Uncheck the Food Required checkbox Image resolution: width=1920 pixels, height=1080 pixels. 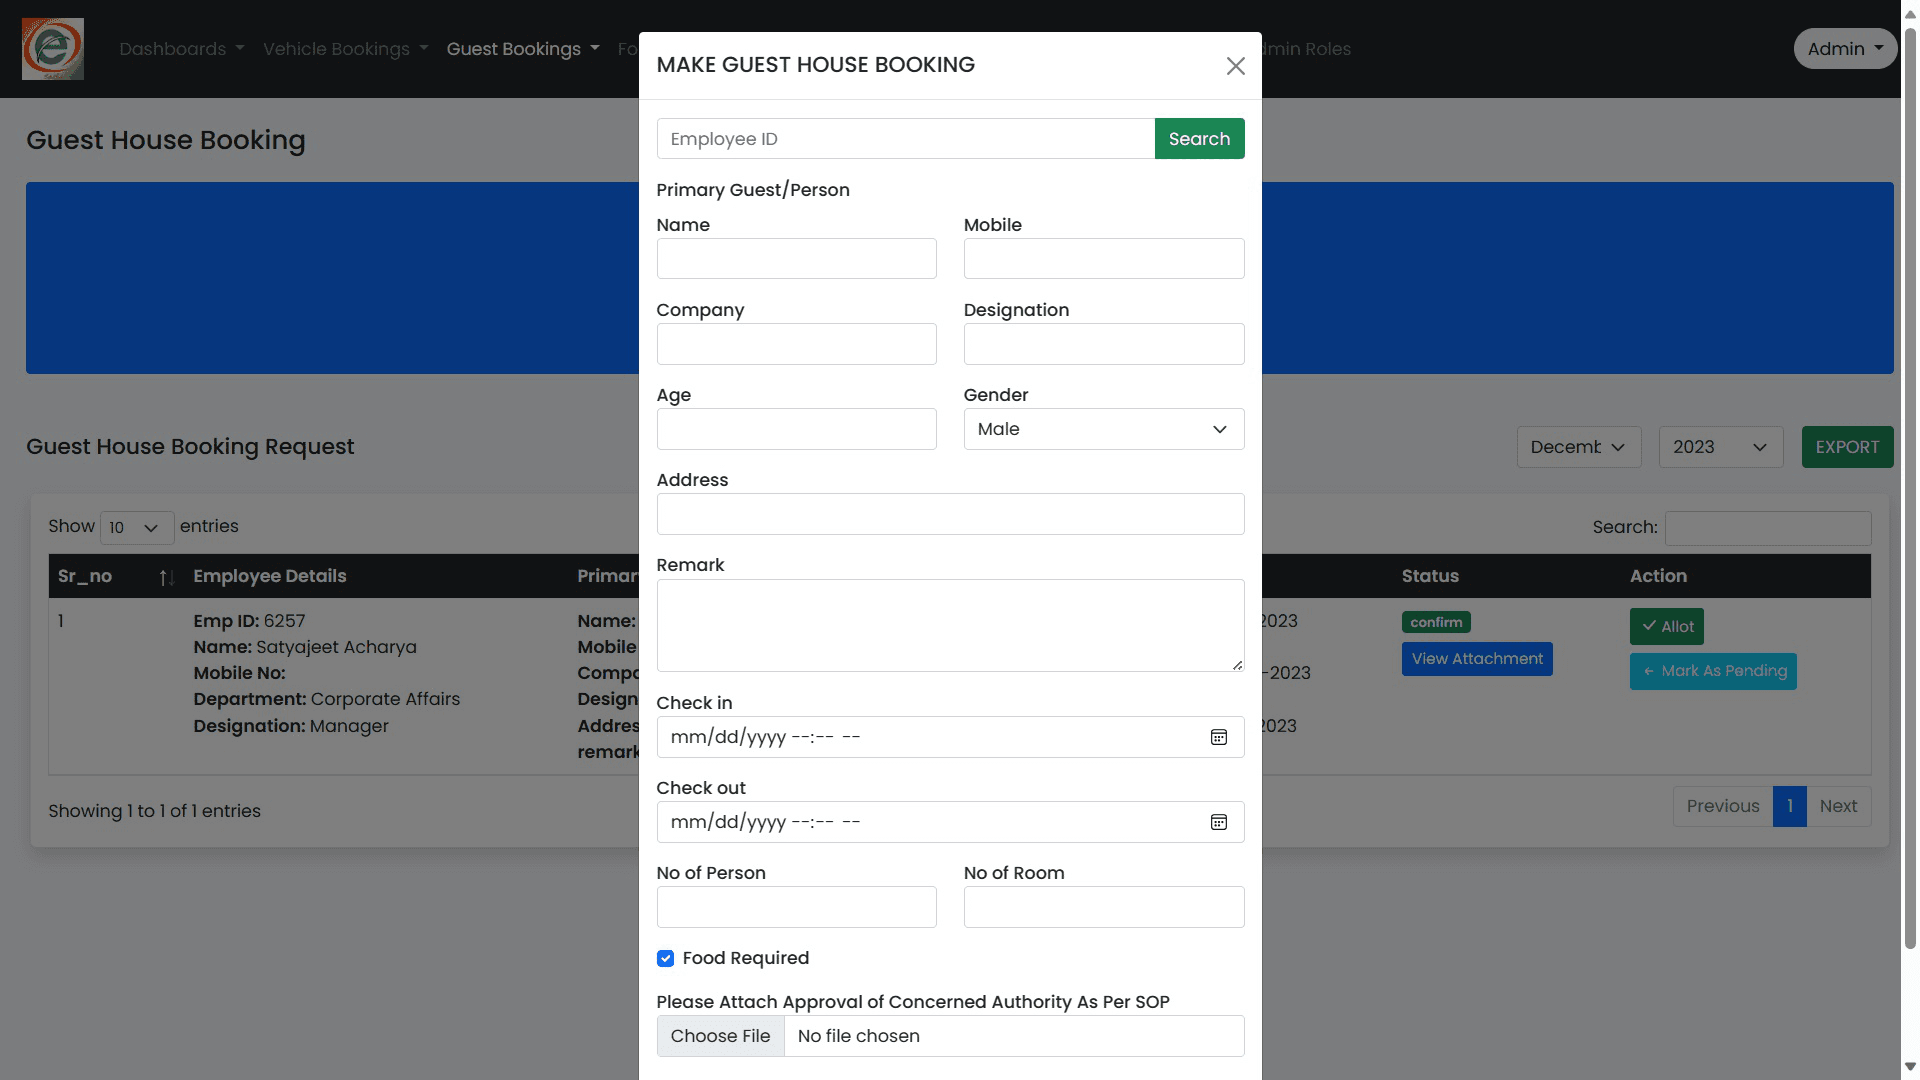665,958
